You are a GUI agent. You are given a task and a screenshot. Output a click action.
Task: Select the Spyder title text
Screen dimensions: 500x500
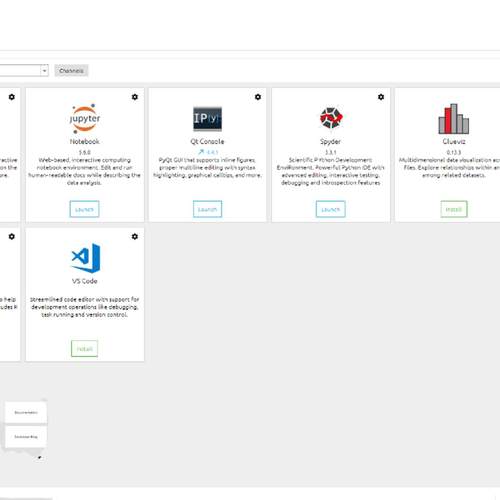tap(330, 142)
